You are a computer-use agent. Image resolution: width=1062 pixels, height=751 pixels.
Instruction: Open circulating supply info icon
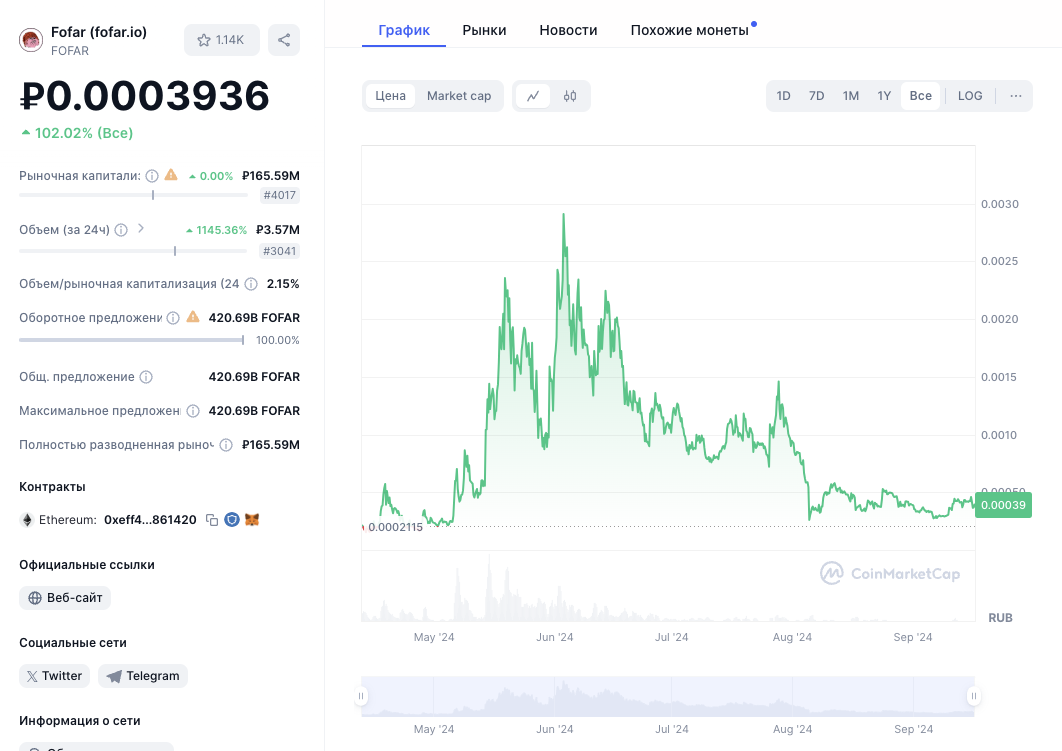[x=173, y=318]
